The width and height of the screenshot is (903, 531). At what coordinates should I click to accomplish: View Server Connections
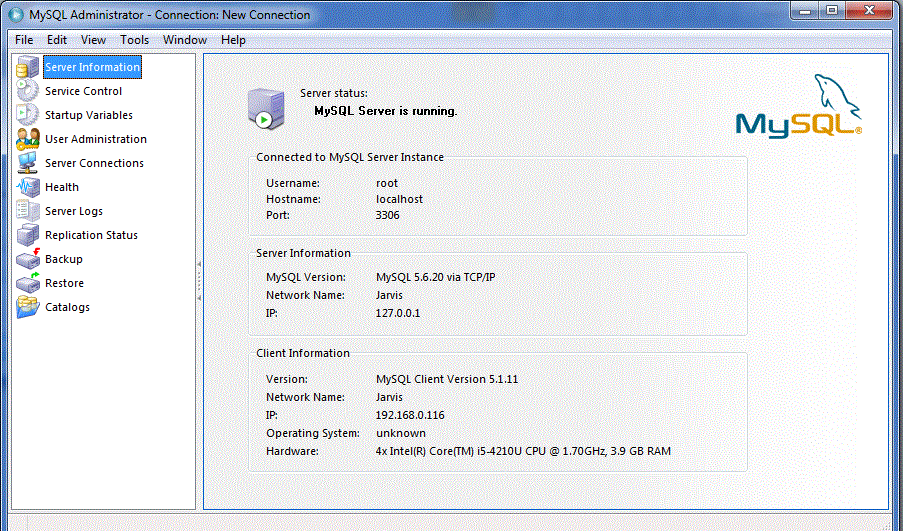pyautogui.click(x=94, y=164)
